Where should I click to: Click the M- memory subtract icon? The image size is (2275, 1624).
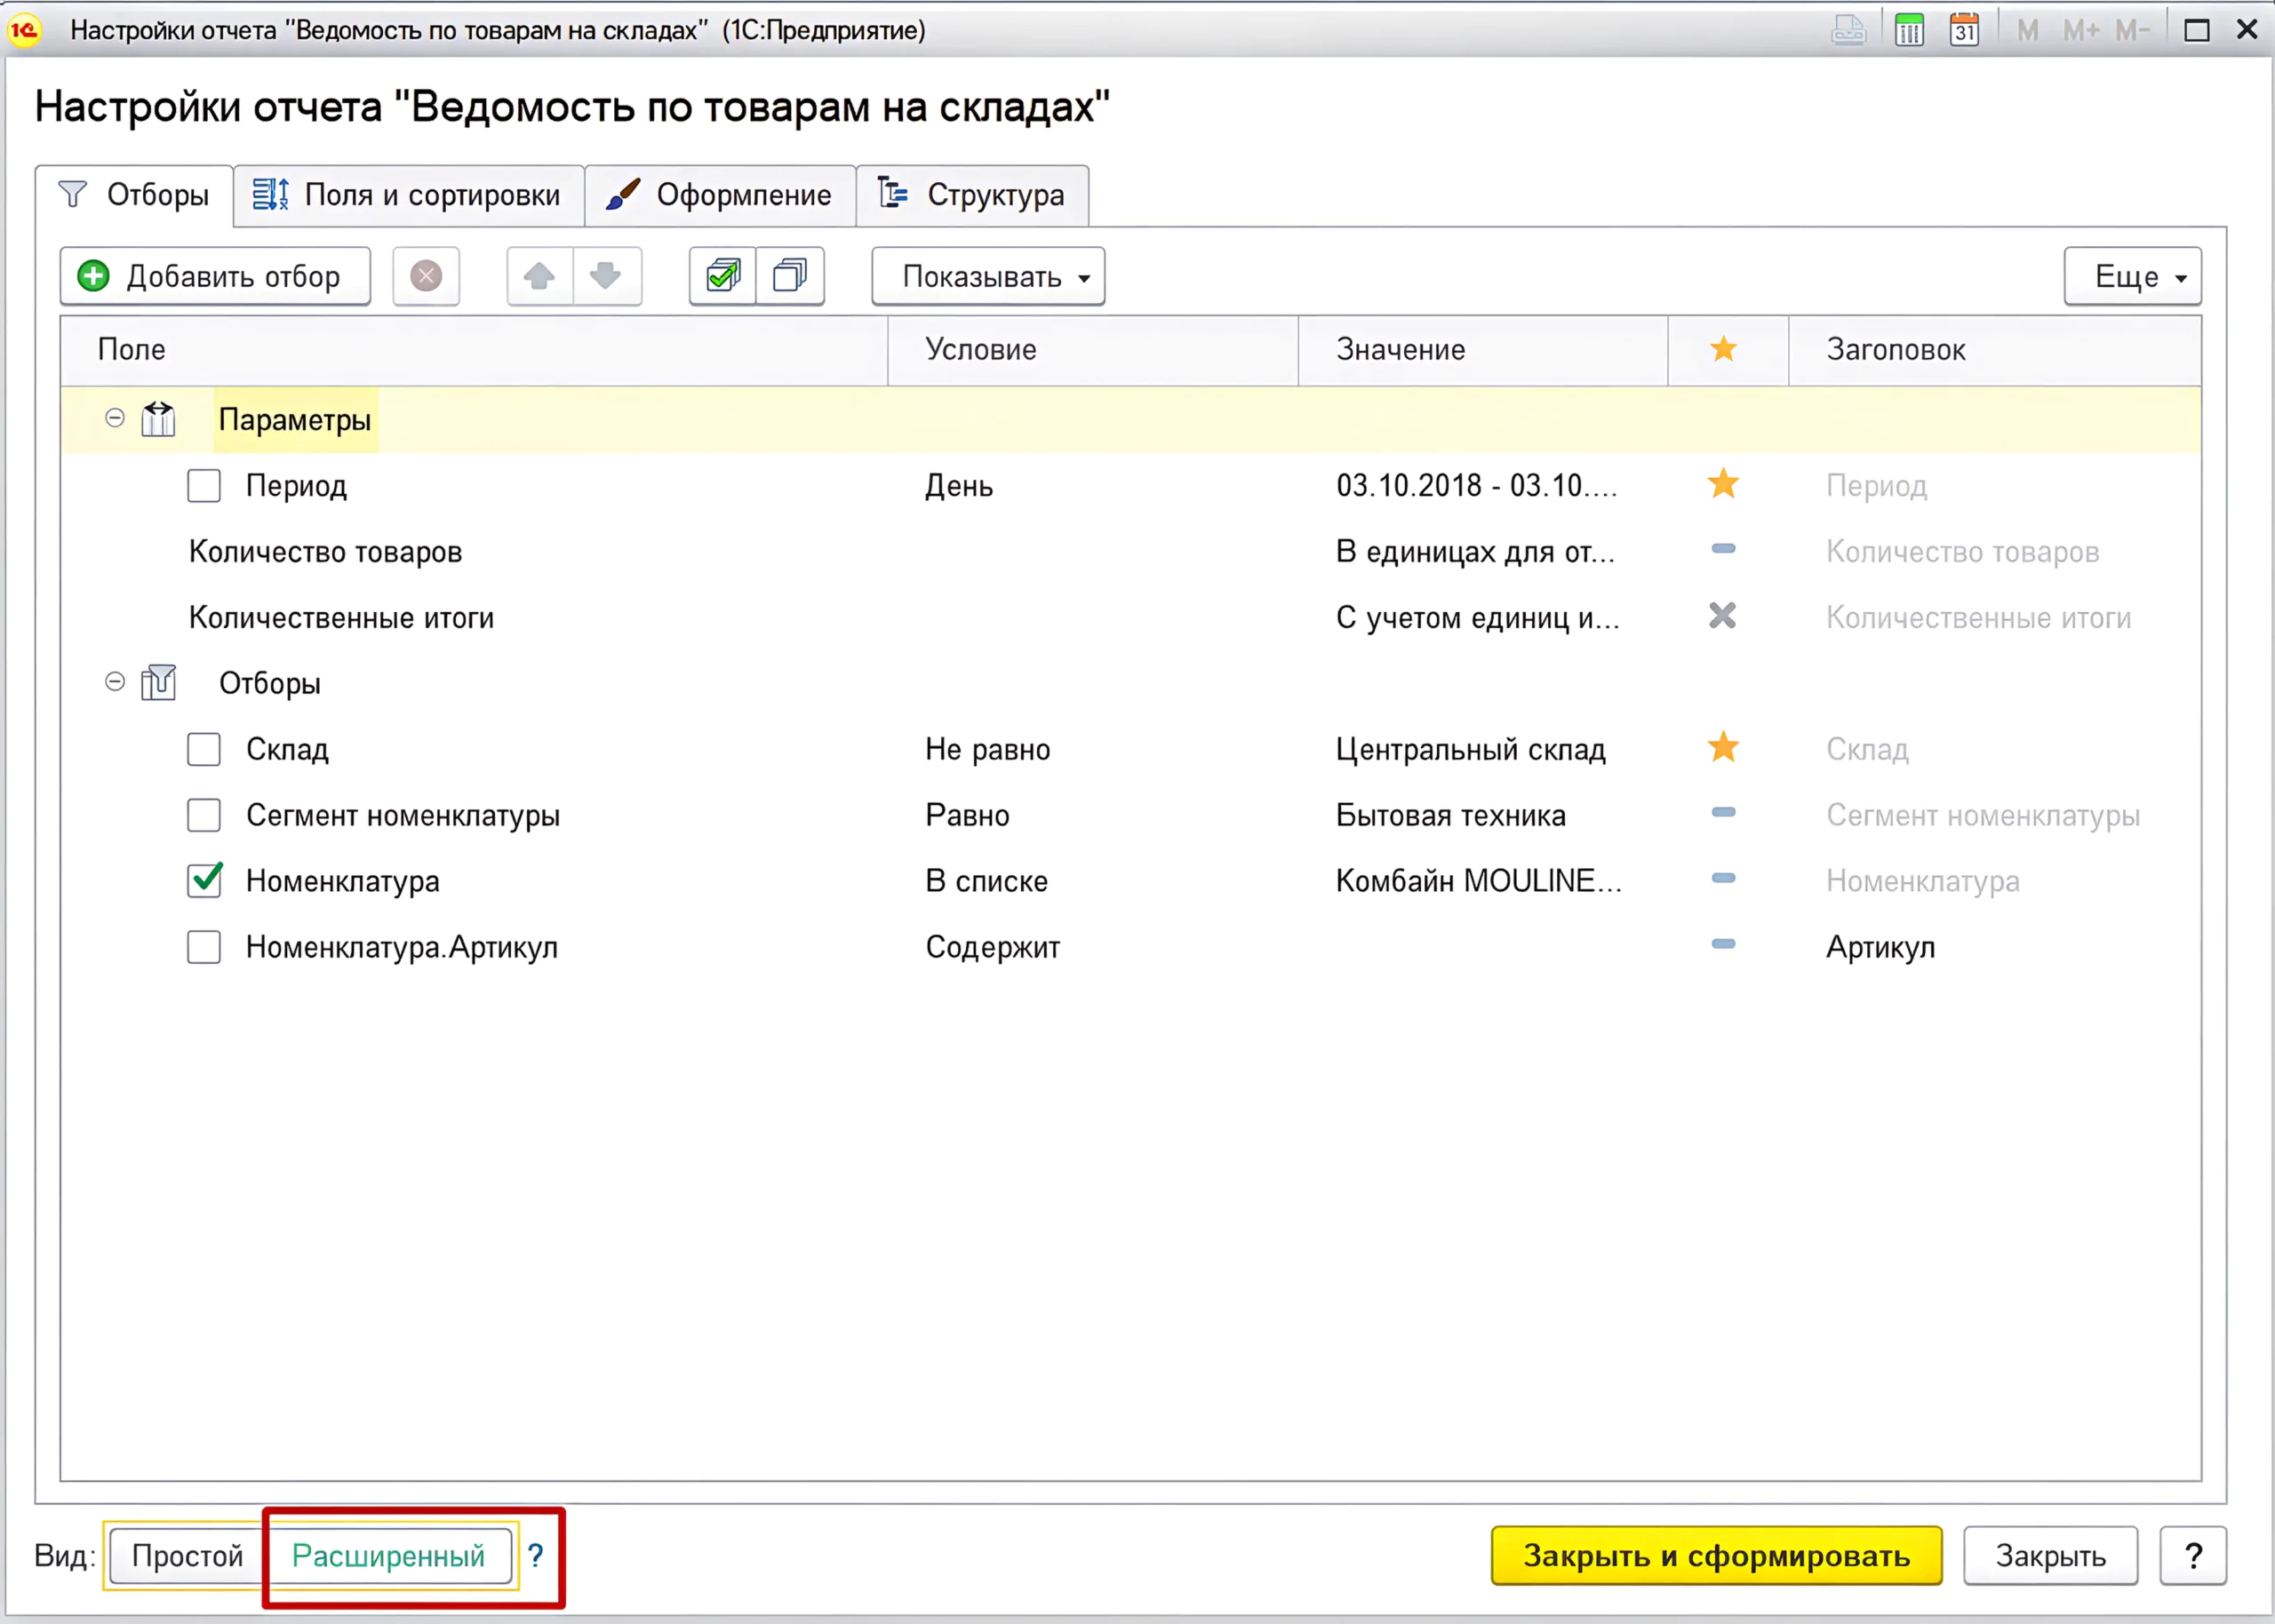pyautogui.click(x=2132, y=30)
